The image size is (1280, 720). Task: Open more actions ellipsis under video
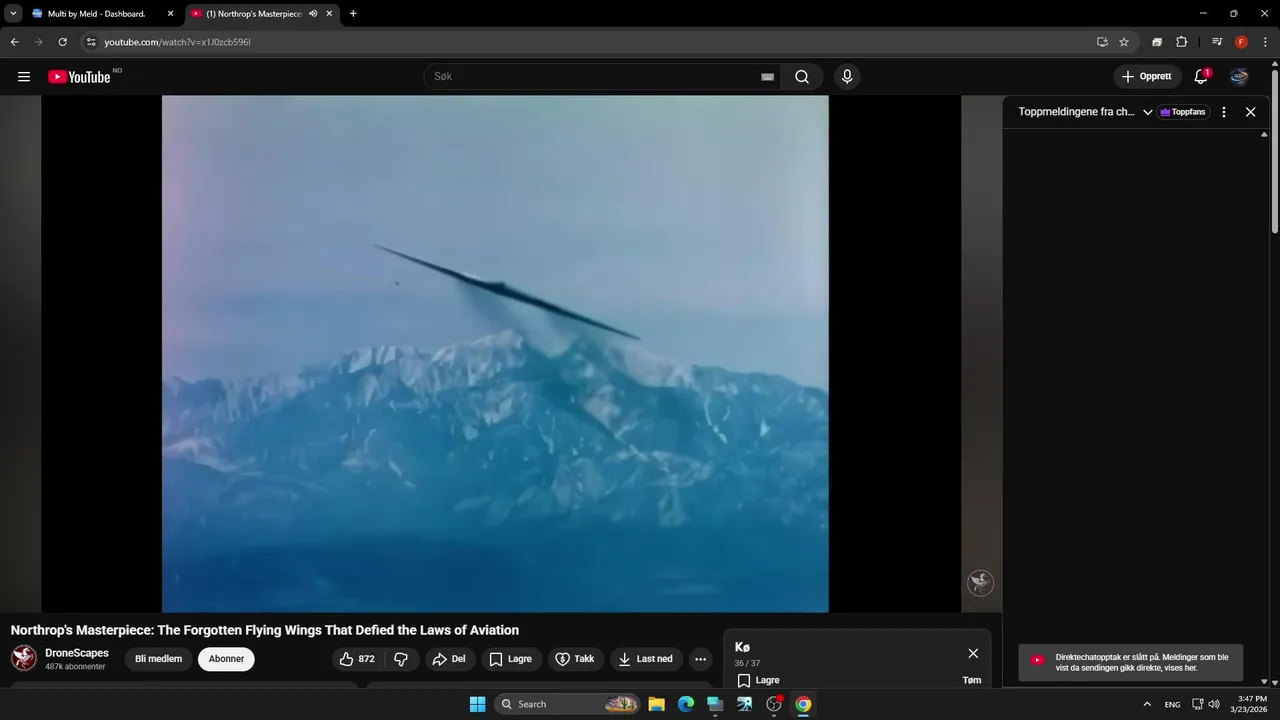pos(700,659)
